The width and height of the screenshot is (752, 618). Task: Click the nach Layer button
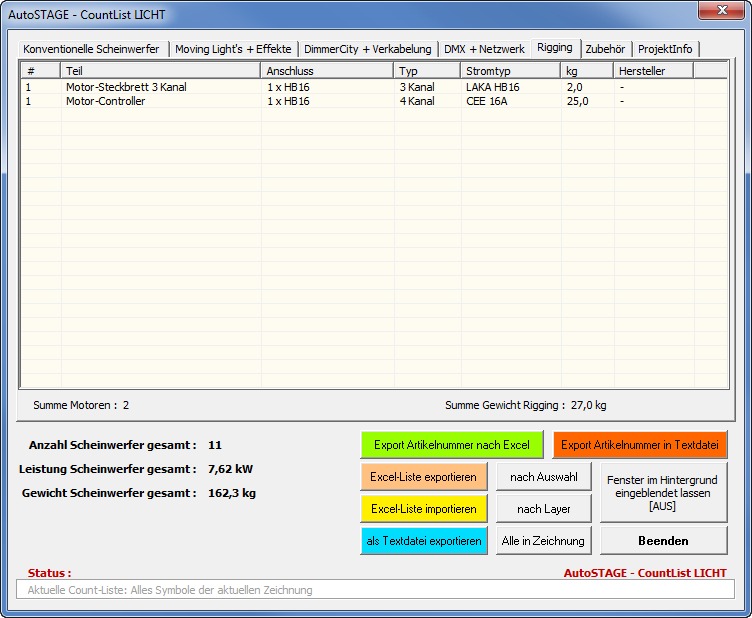544,509
